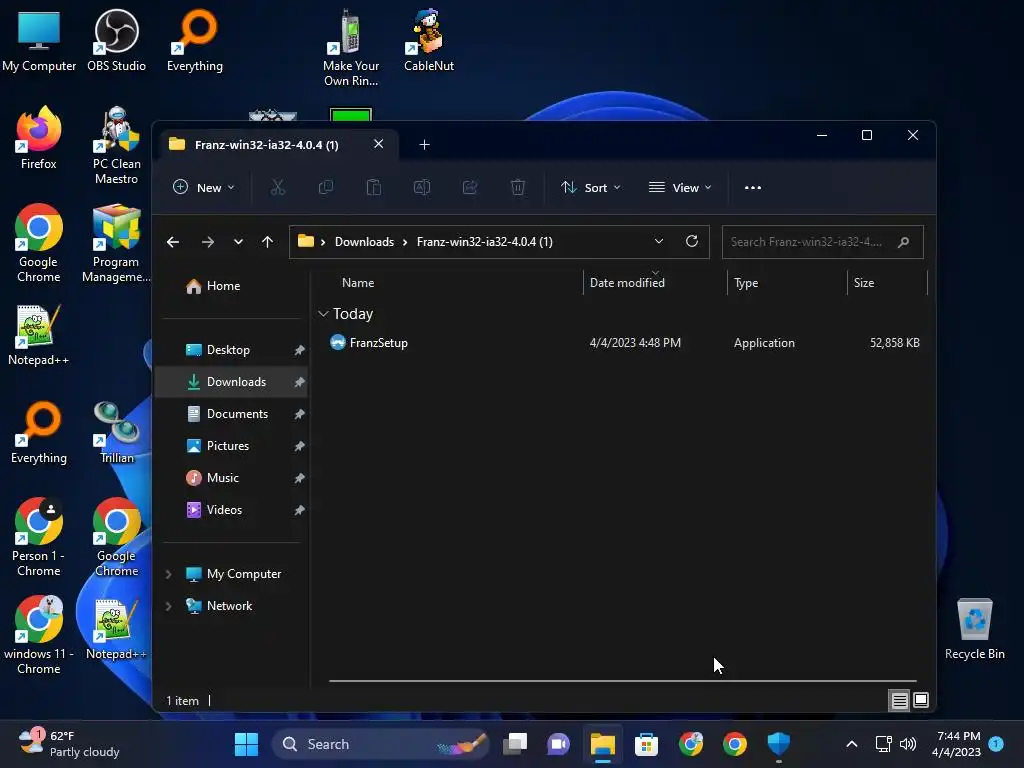This screenshot has height=768, width=1024.
Task: Unpin Music using its pin icon
Action: [299, 478]
